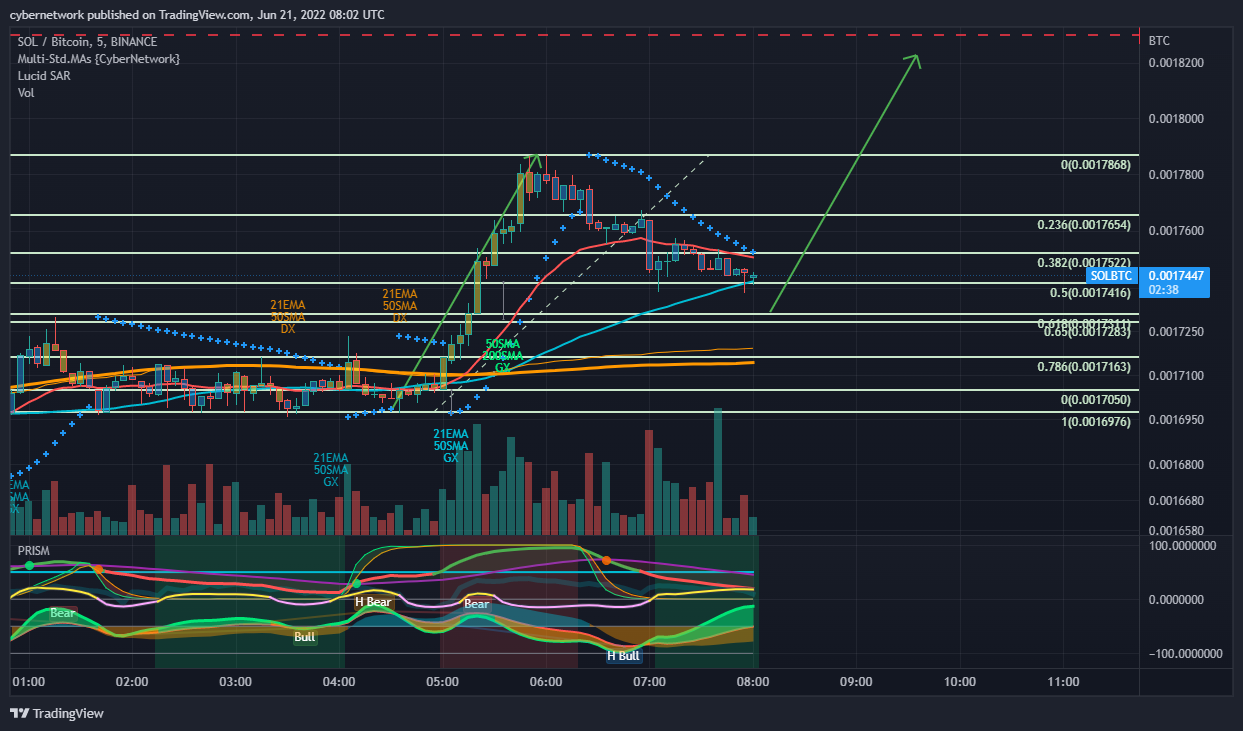Click the SOLBTC price tag on axis
1243x731 pixels.
1112,275
